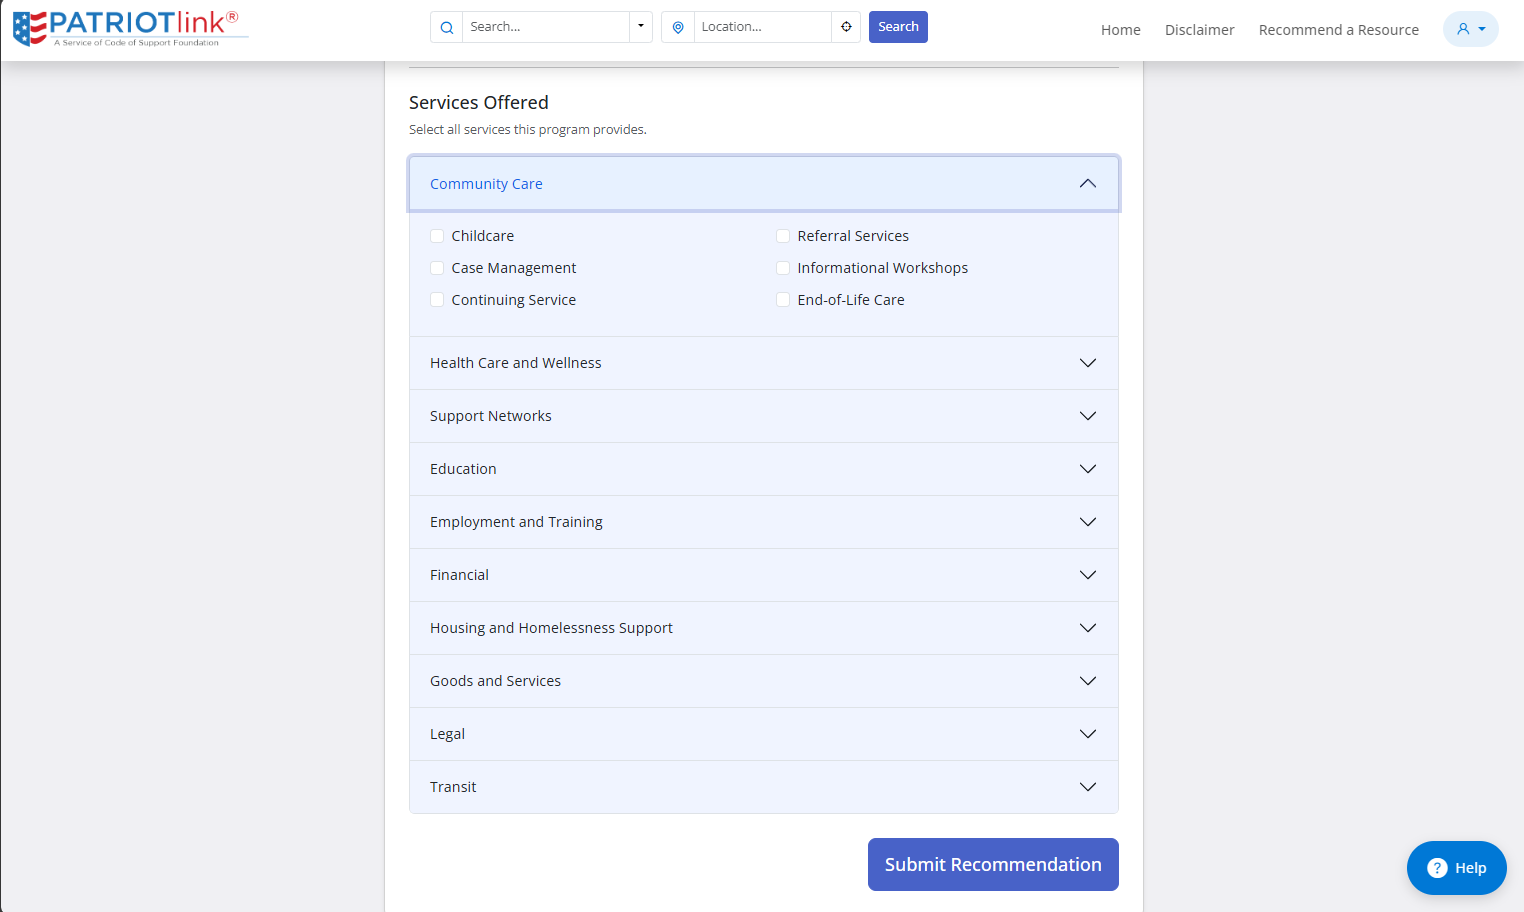
Task: Click the chevron icon next to Transit
Action: 1088,787
